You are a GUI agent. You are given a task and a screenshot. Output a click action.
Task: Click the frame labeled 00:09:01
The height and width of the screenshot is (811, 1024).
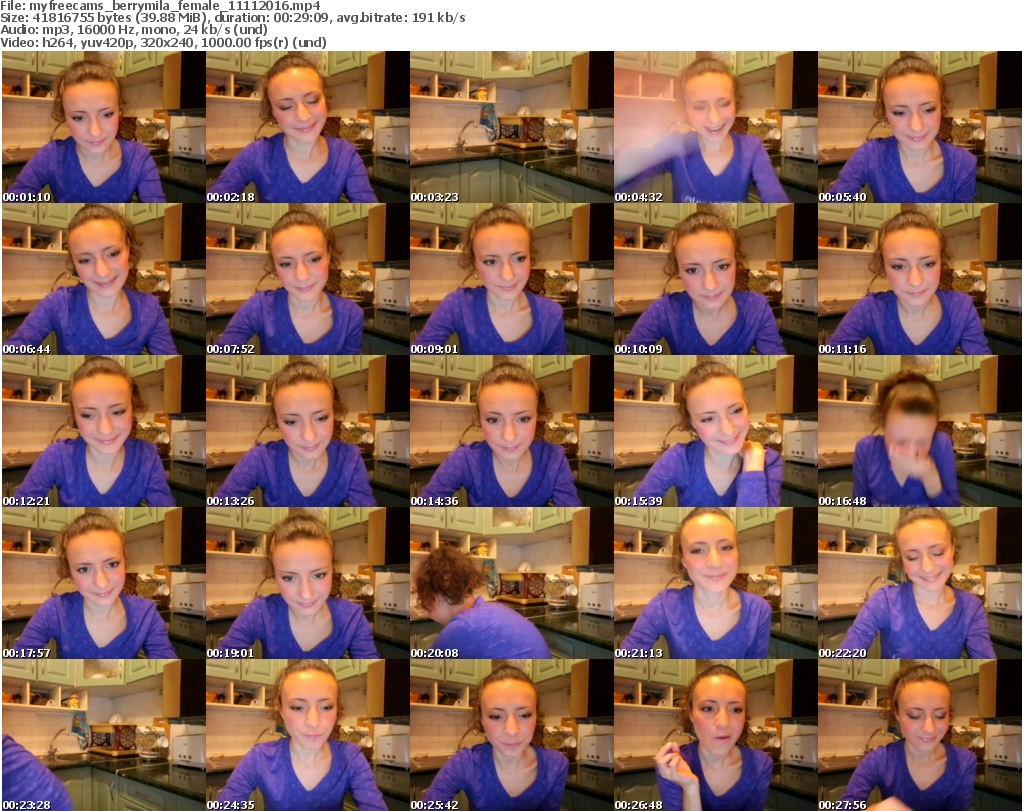point(511,279)
